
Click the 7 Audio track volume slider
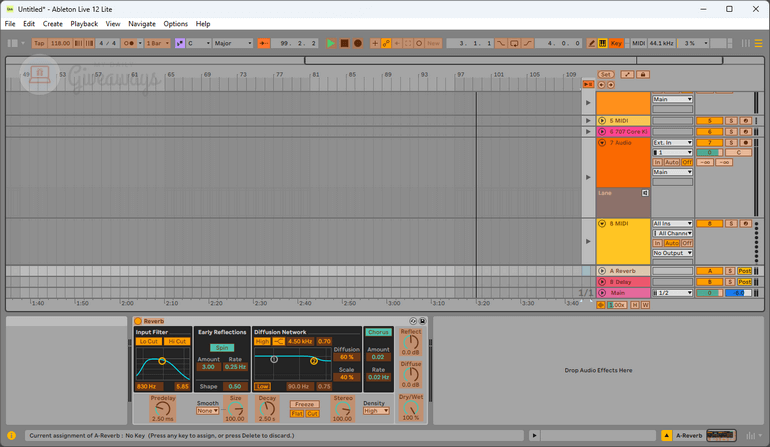709,152
